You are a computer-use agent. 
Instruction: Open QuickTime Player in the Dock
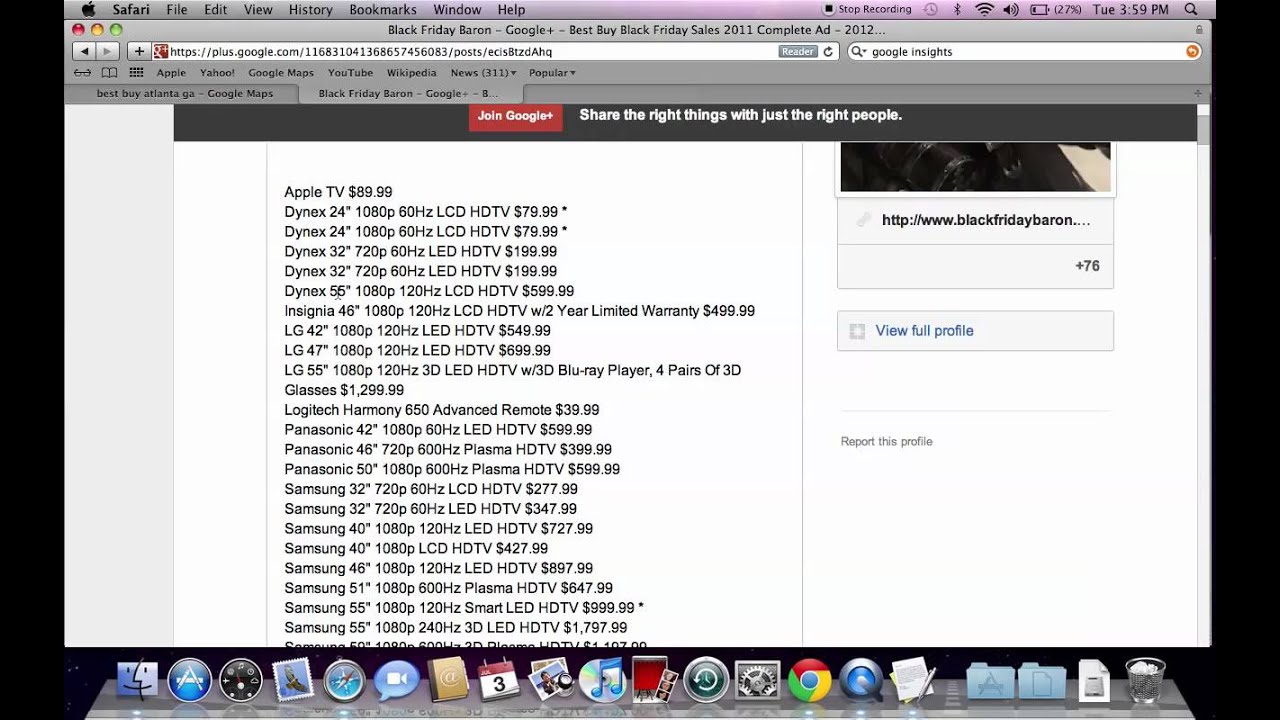[861, 682]
